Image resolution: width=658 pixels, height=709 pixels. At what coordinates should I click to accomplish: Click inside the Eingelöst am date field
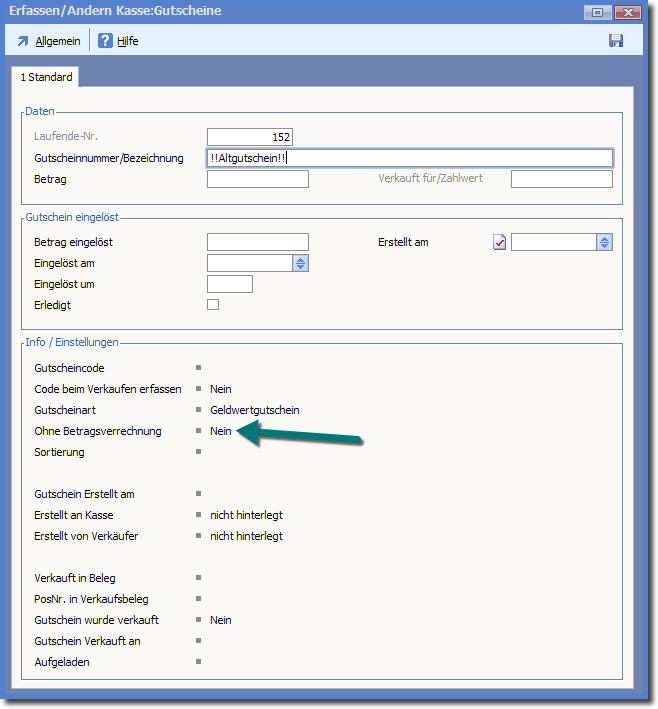[x=249, y=263]
